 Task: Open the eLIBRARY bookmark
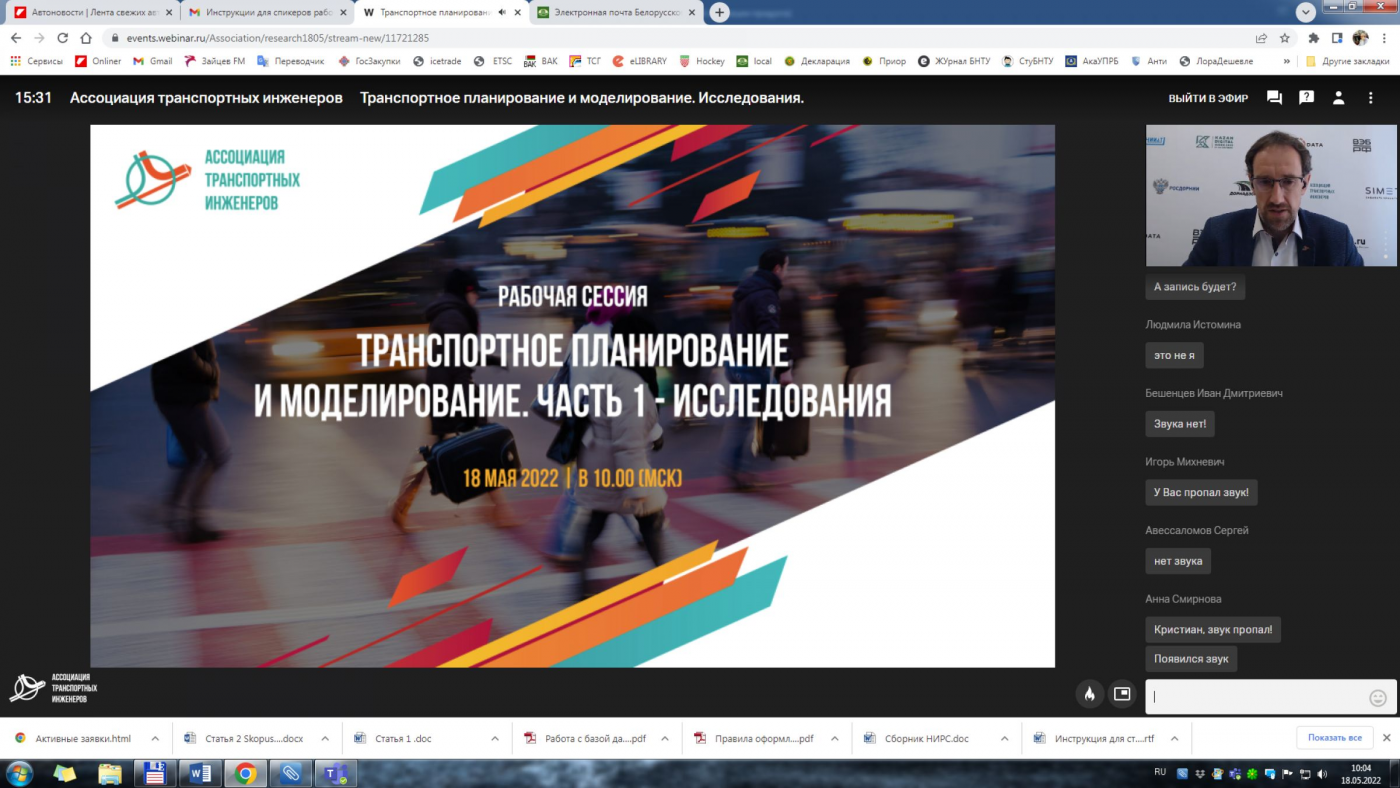point(639,61)
